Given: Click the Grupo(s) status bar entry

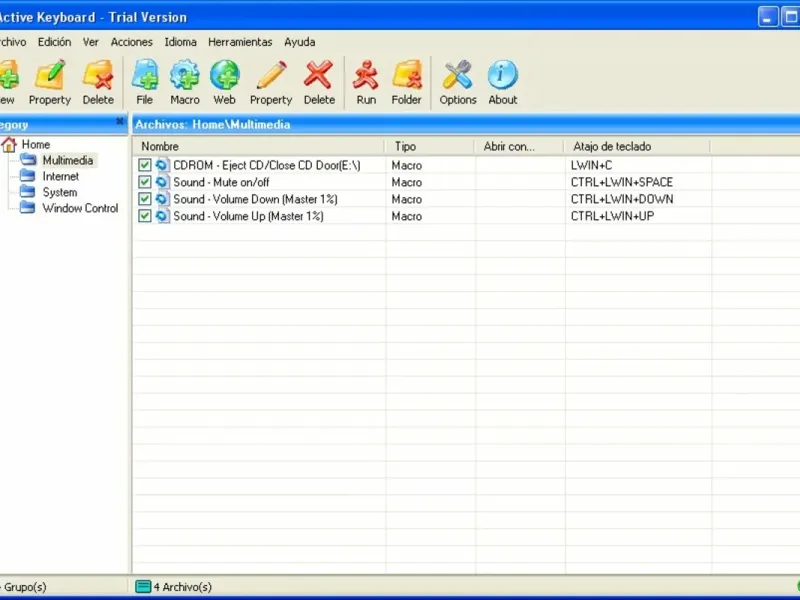Looking at the screenshot, I should (24, 587).
